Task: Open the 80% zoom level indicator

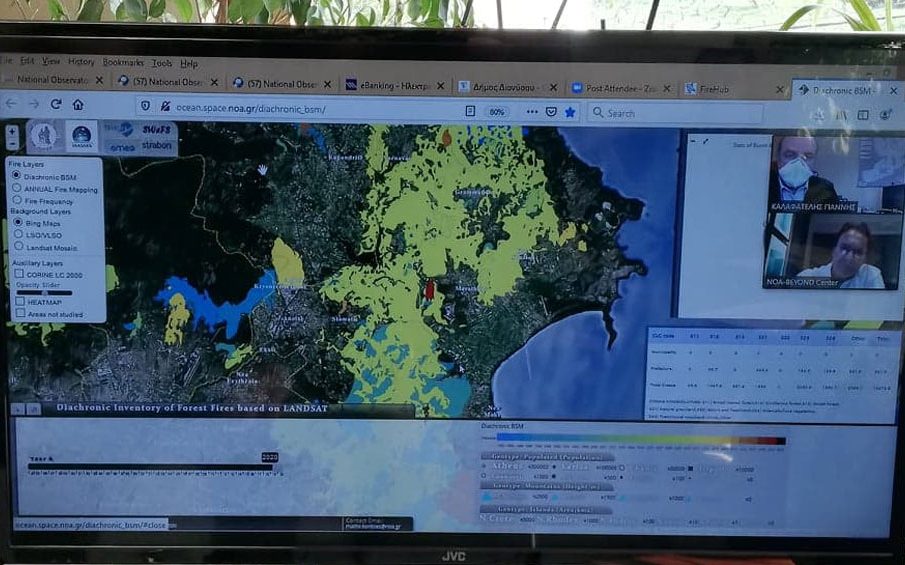Action: click(496, 111)
